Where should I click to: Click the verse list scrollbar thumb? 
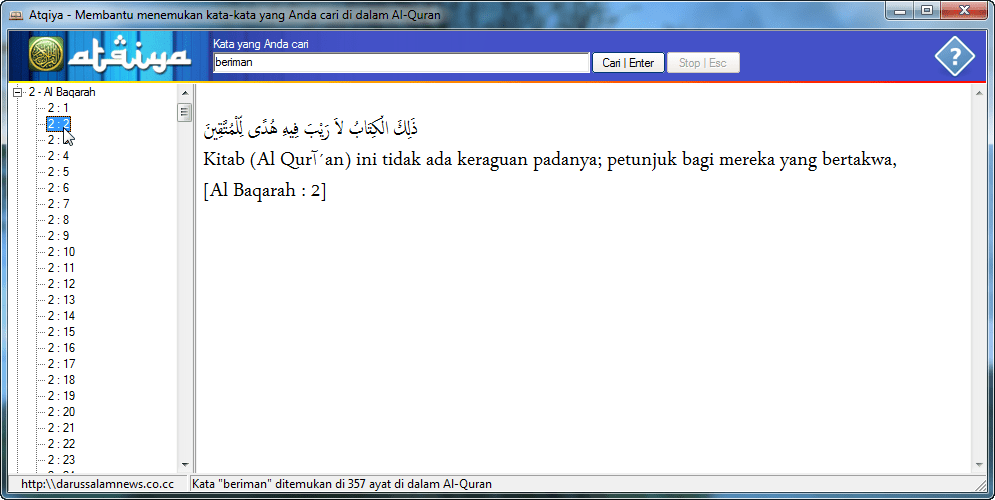tap(184, 112)
